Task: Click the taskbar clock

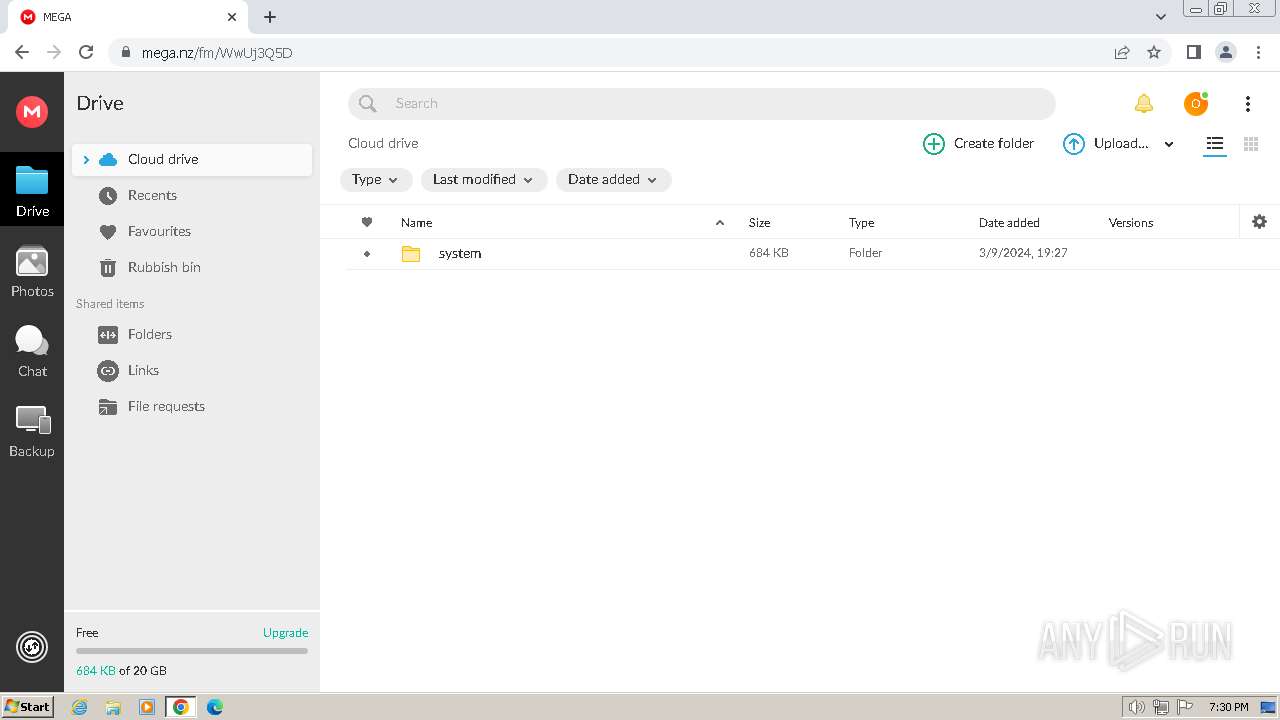Action: [x=1228, y=707]
